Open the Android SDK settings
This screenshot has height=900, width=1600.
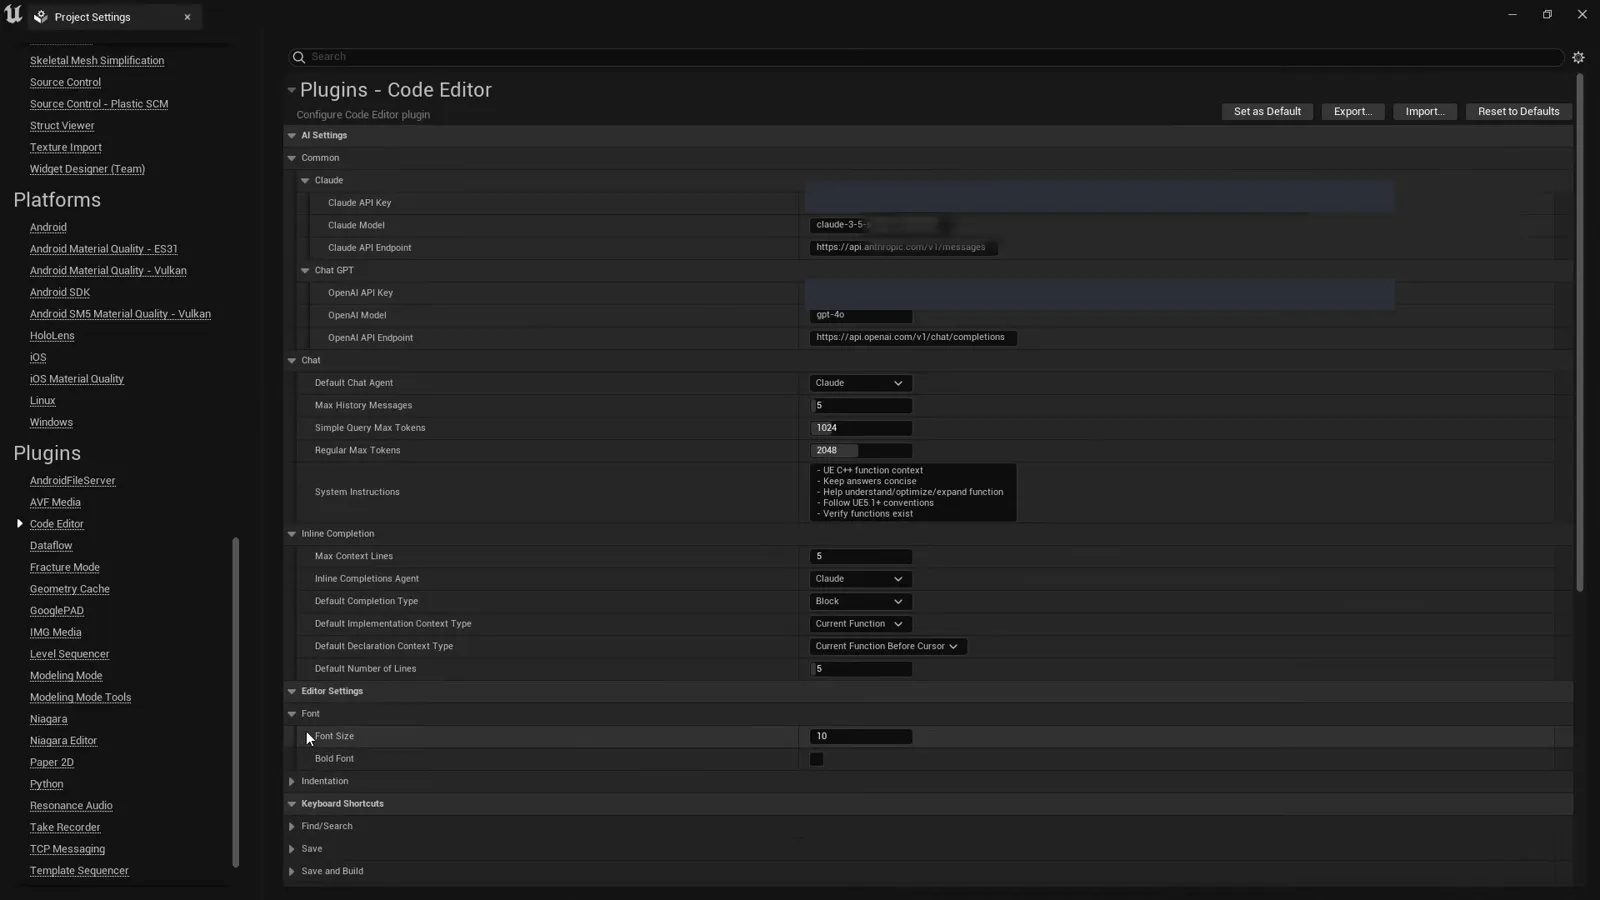(60, 293)
